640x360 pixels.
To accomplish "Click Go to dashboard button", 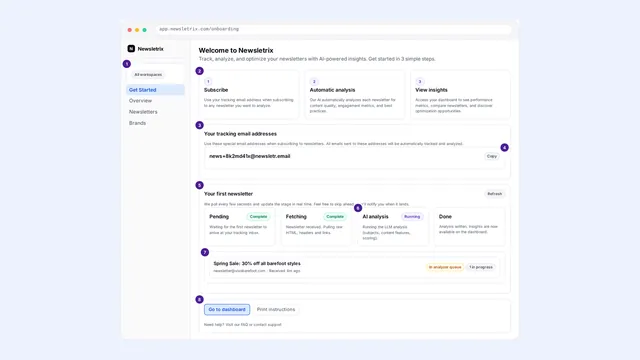I will [x=227, y=309].
